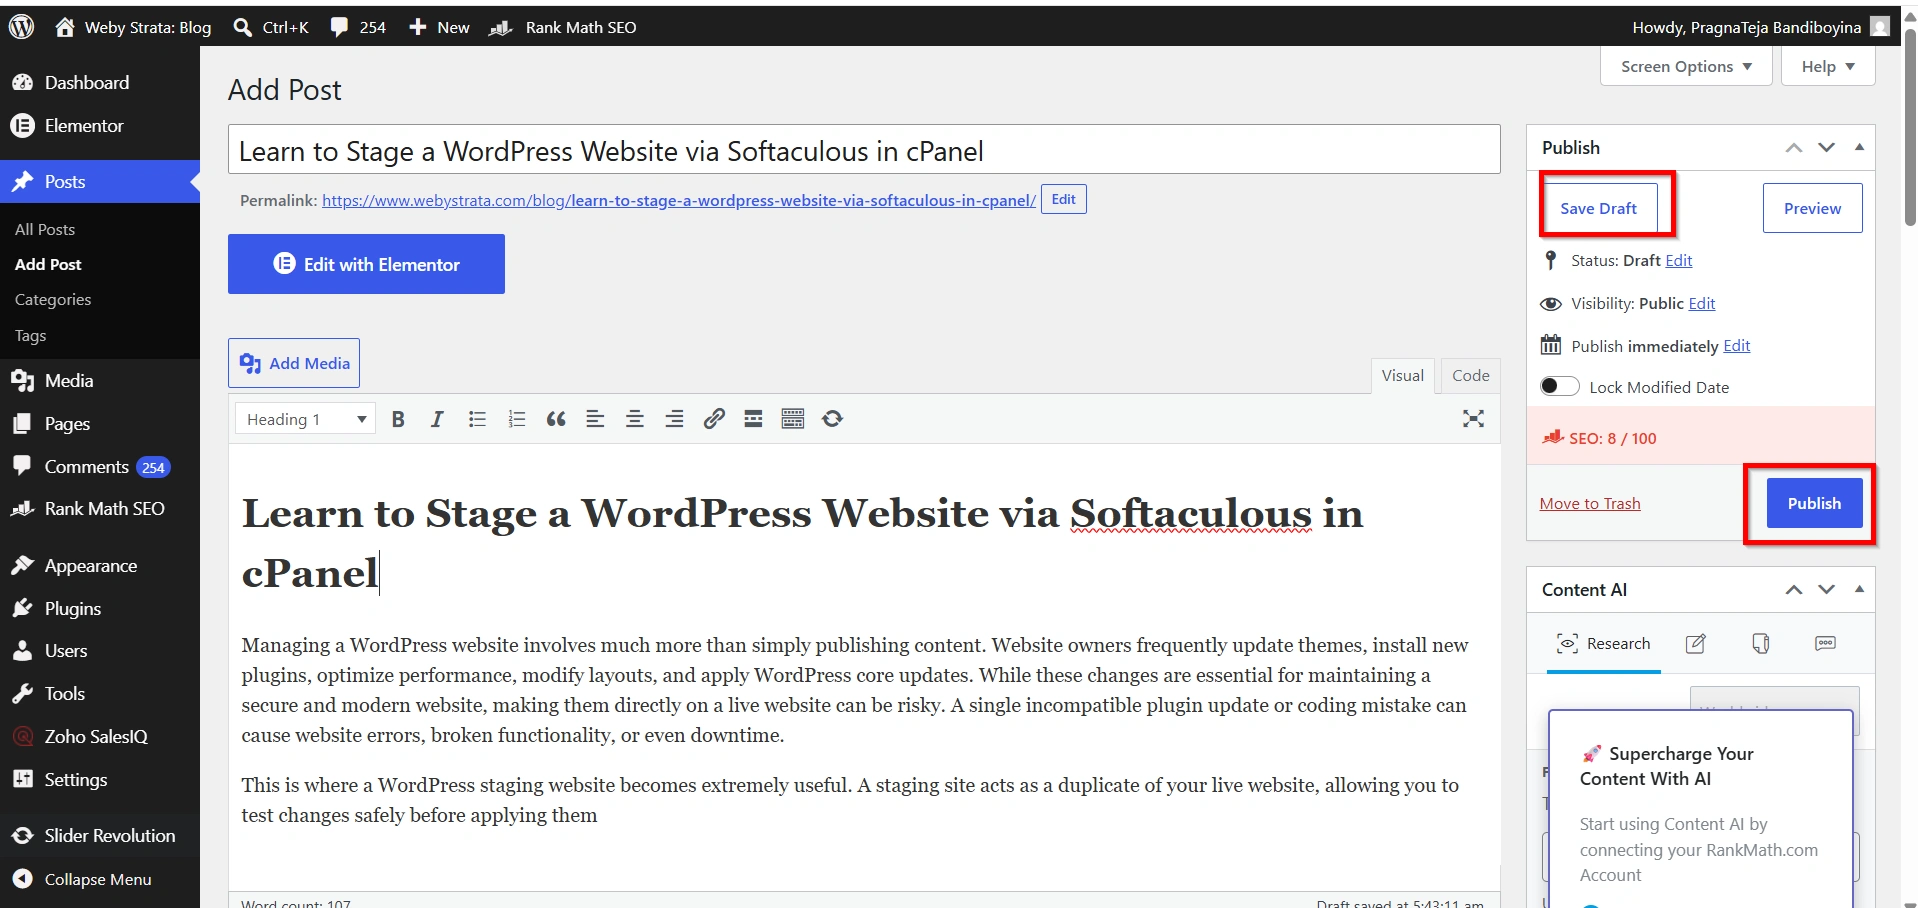Image resolution: width=1918 pixels, height=908 pixels.
Task: Align text right
Action: (674, 419)
